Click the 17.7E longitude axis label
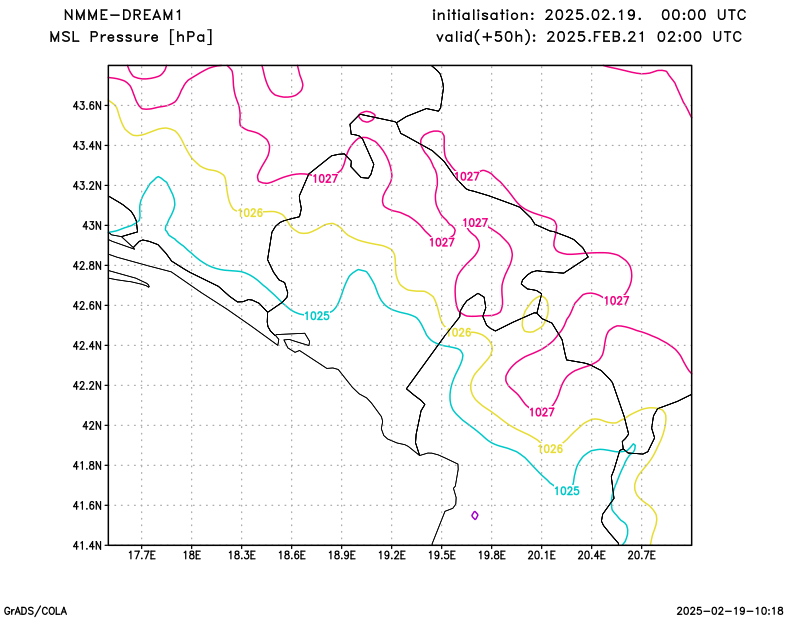This screenshot has width=800, height=618. 141,555
